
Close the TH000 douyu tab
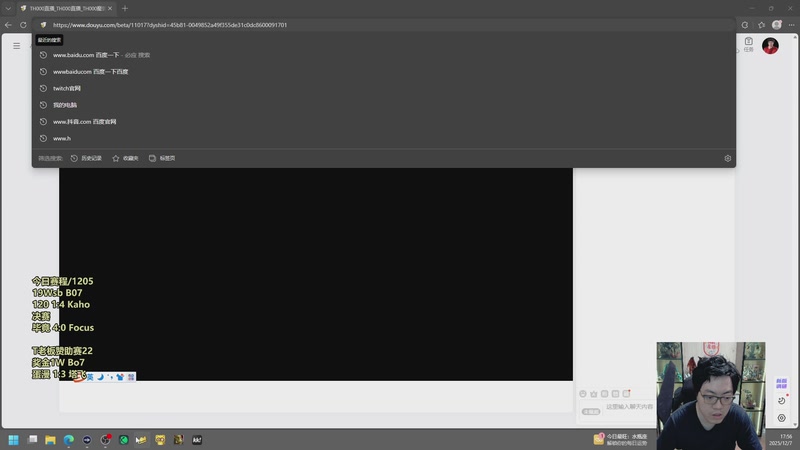coord(110,8)
